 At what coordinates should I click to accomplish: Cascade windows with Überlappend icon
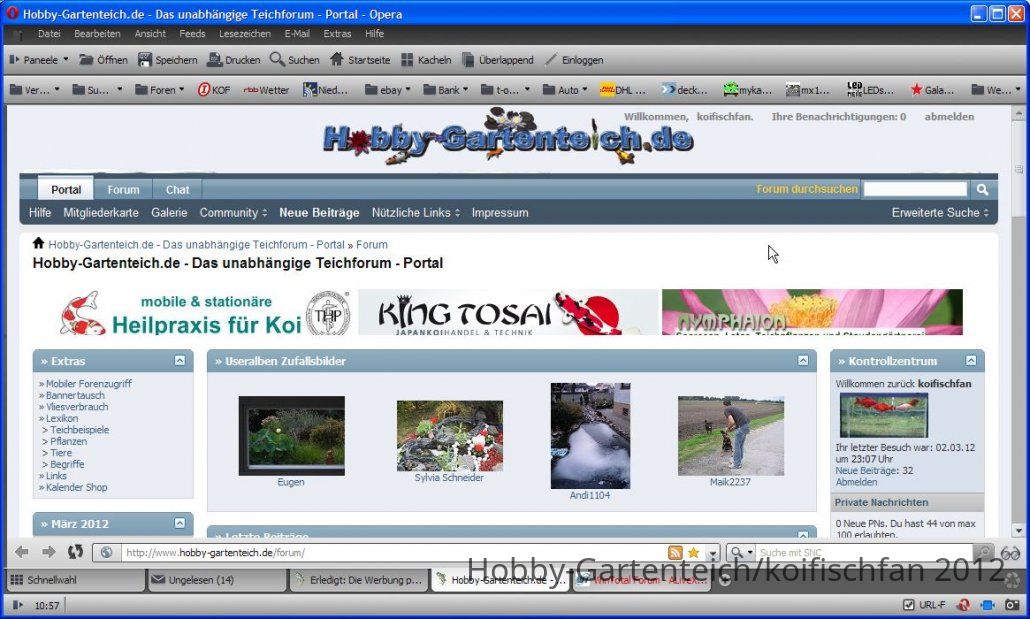(x=468, y=60)
